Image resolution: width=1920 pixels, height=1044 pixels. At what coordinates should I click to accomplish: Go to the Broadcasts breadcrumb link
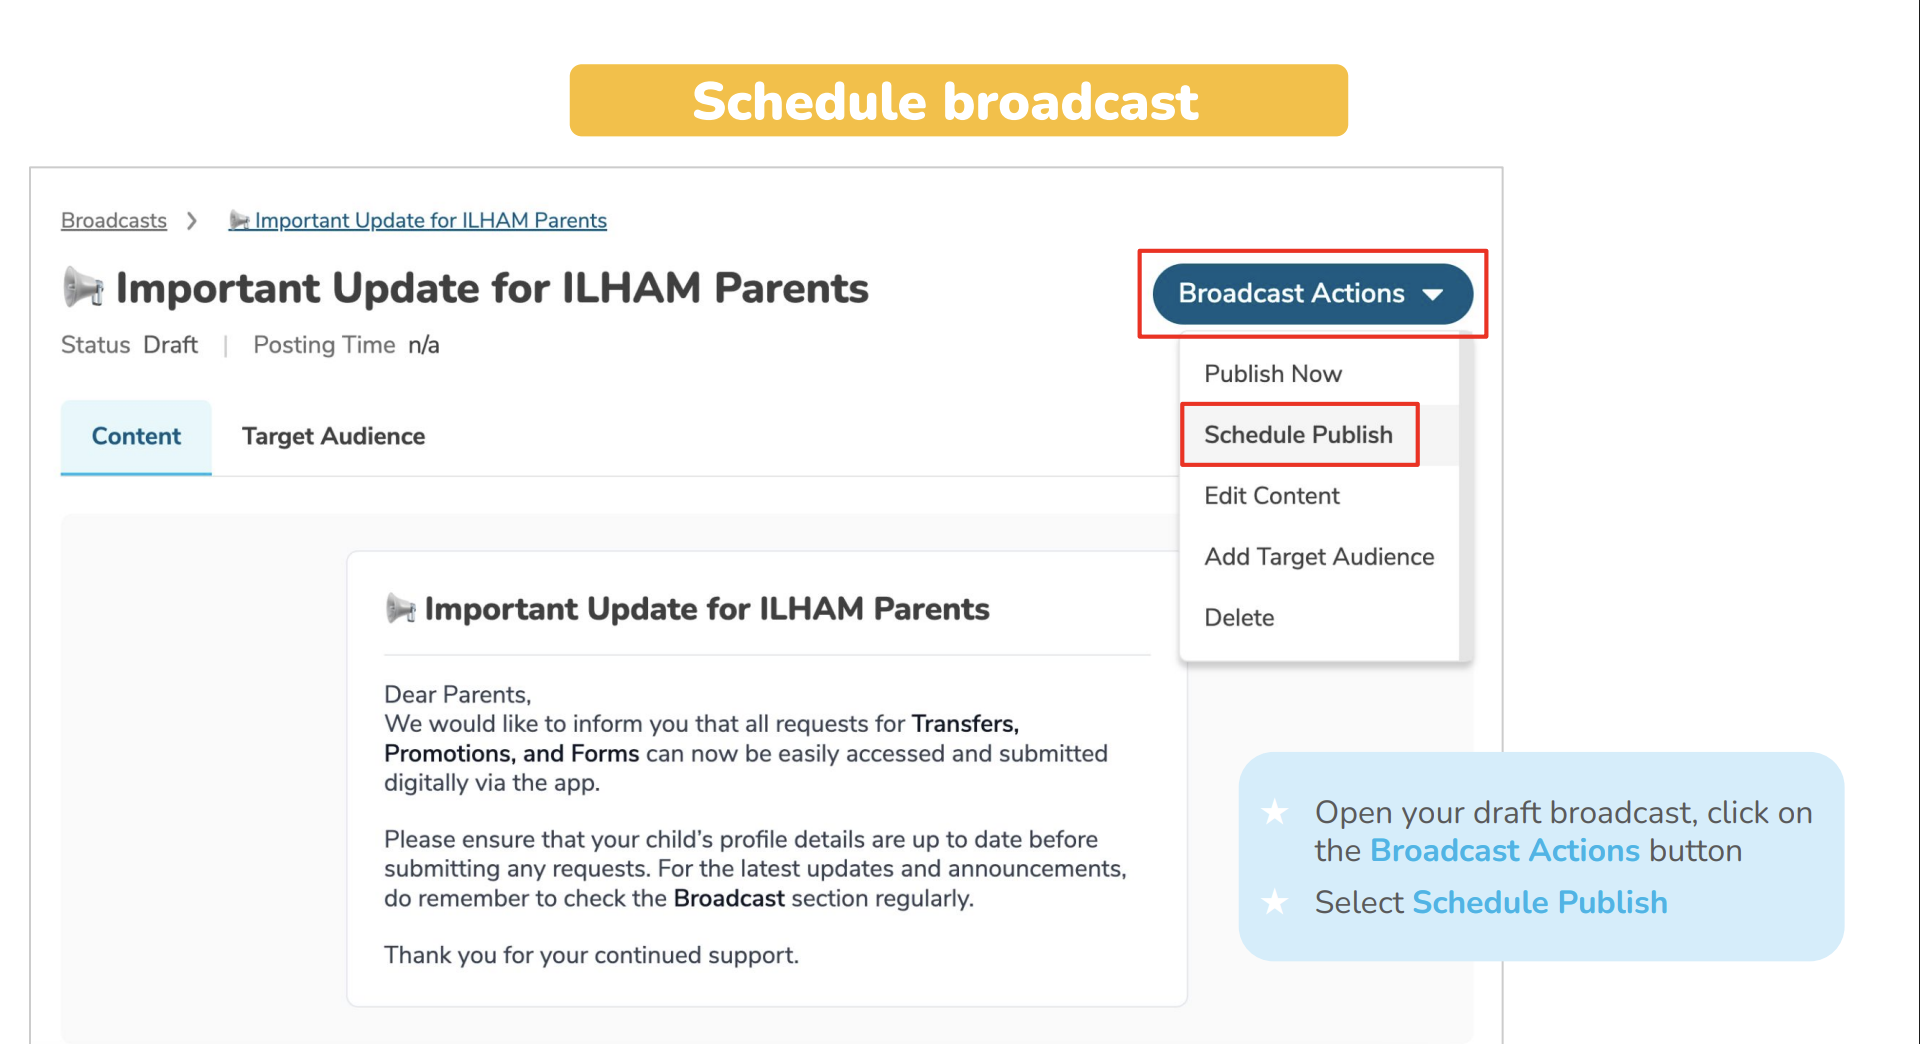tap(114, 220)
